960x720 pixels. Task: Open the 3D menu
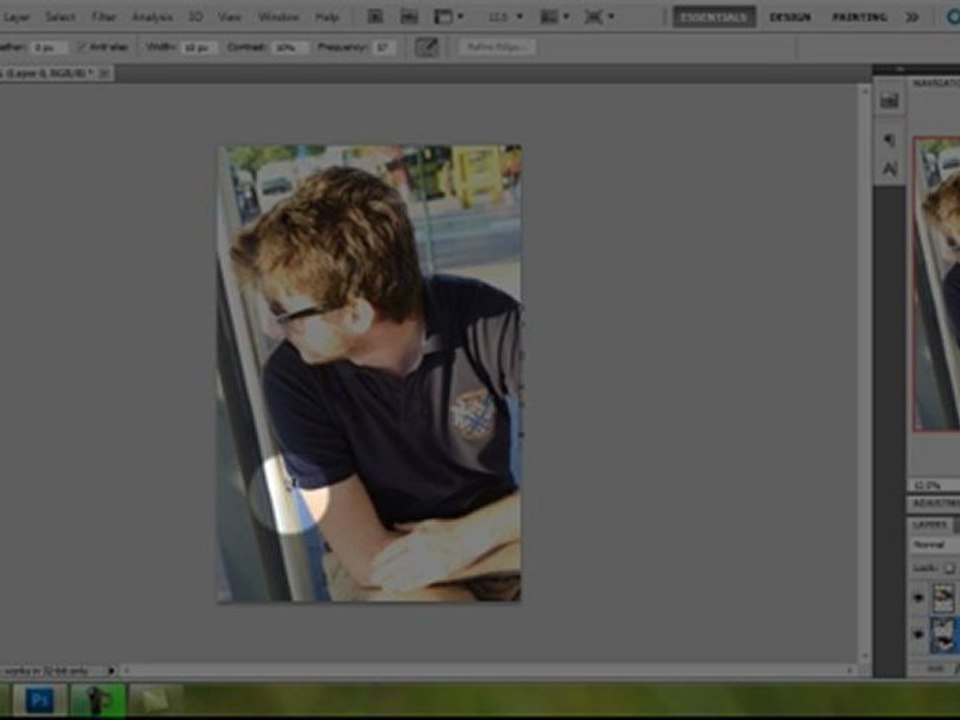pyautogui.click(x=196, y=17)
